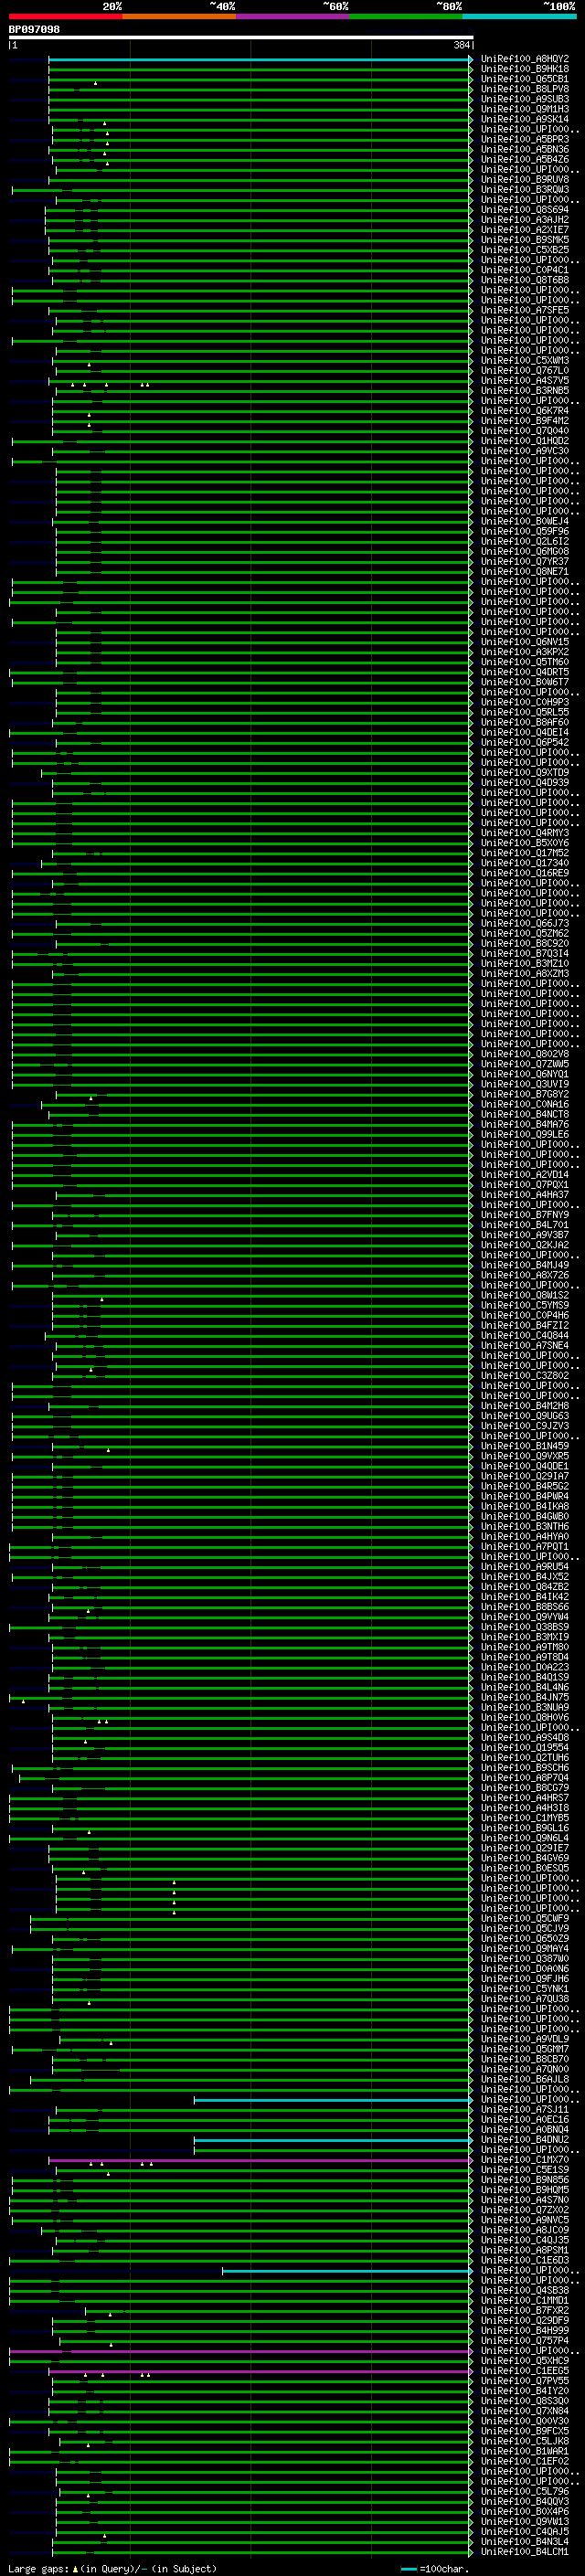The image size is (585, 2576).
Task: Click UniRef100_C0P4C1 in the hit list
Action: click(x=525, y=270)
